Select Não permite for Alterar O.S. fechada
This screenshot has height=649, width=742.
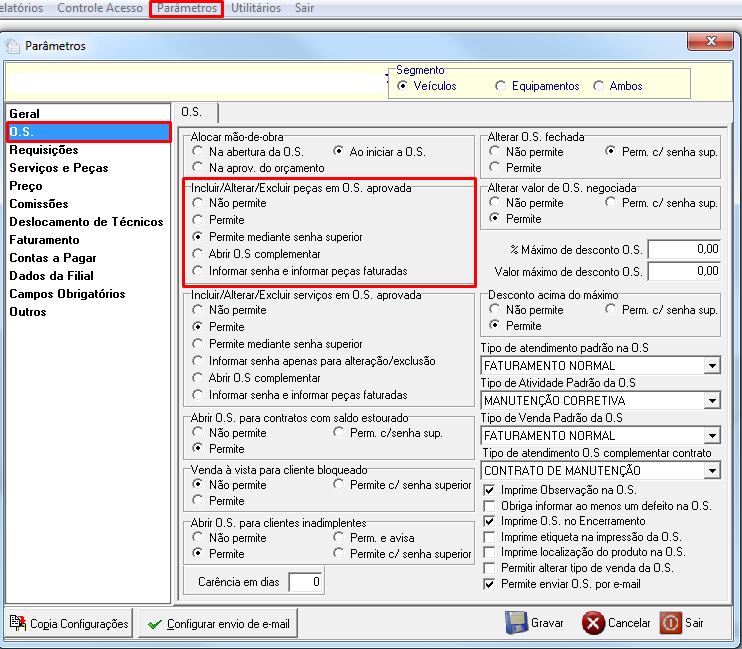pyautogui.click(x=495, y=151)
